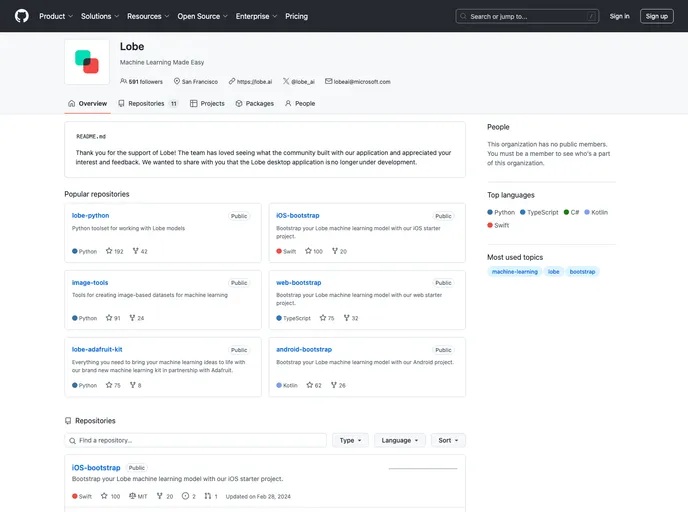Open the https://lobe.ai website link

251,82
